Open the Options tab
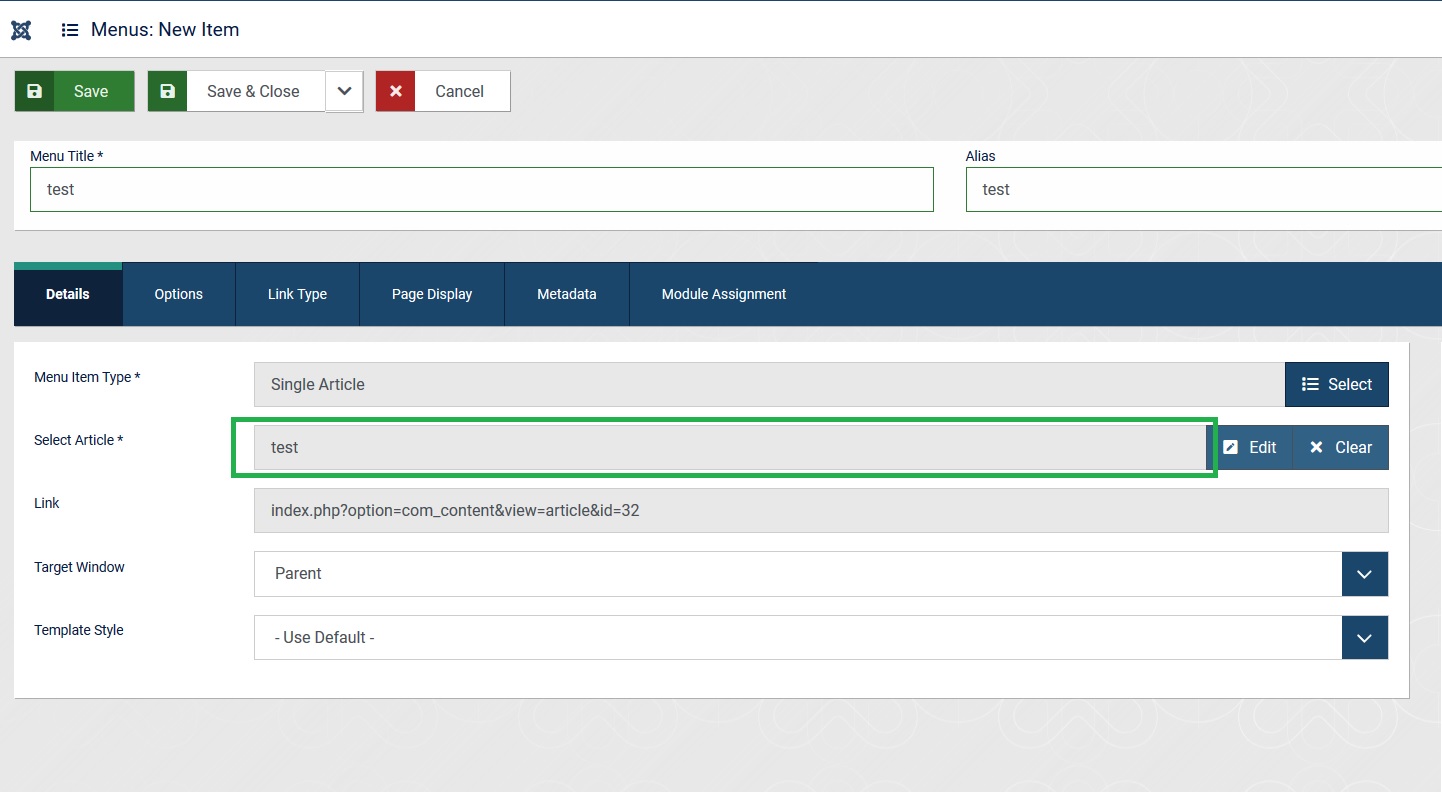1442x792 pixels. point(179,294)
